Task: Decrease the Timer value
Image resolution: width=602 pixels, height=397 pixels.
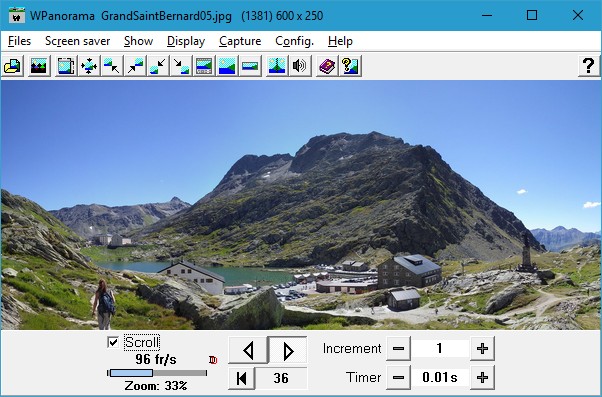Action: tap(398, 377)
